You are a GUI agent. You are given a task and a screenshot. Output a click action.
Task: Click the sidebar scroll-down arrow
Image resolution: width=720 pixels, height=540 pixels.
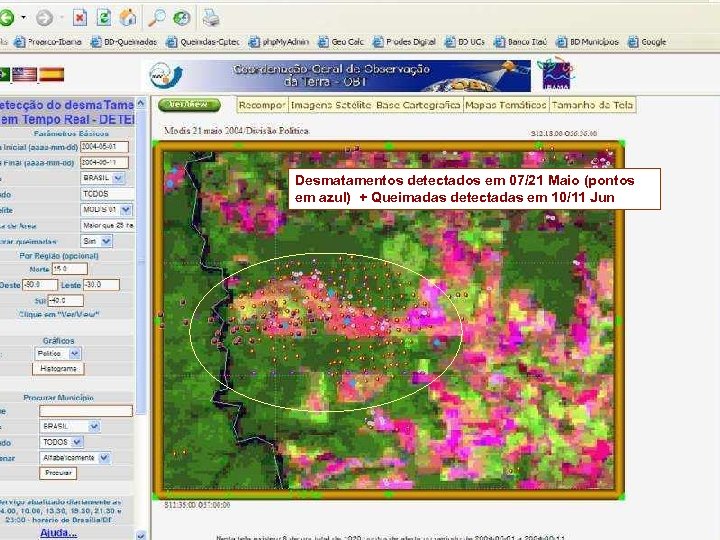pos(141,535)
